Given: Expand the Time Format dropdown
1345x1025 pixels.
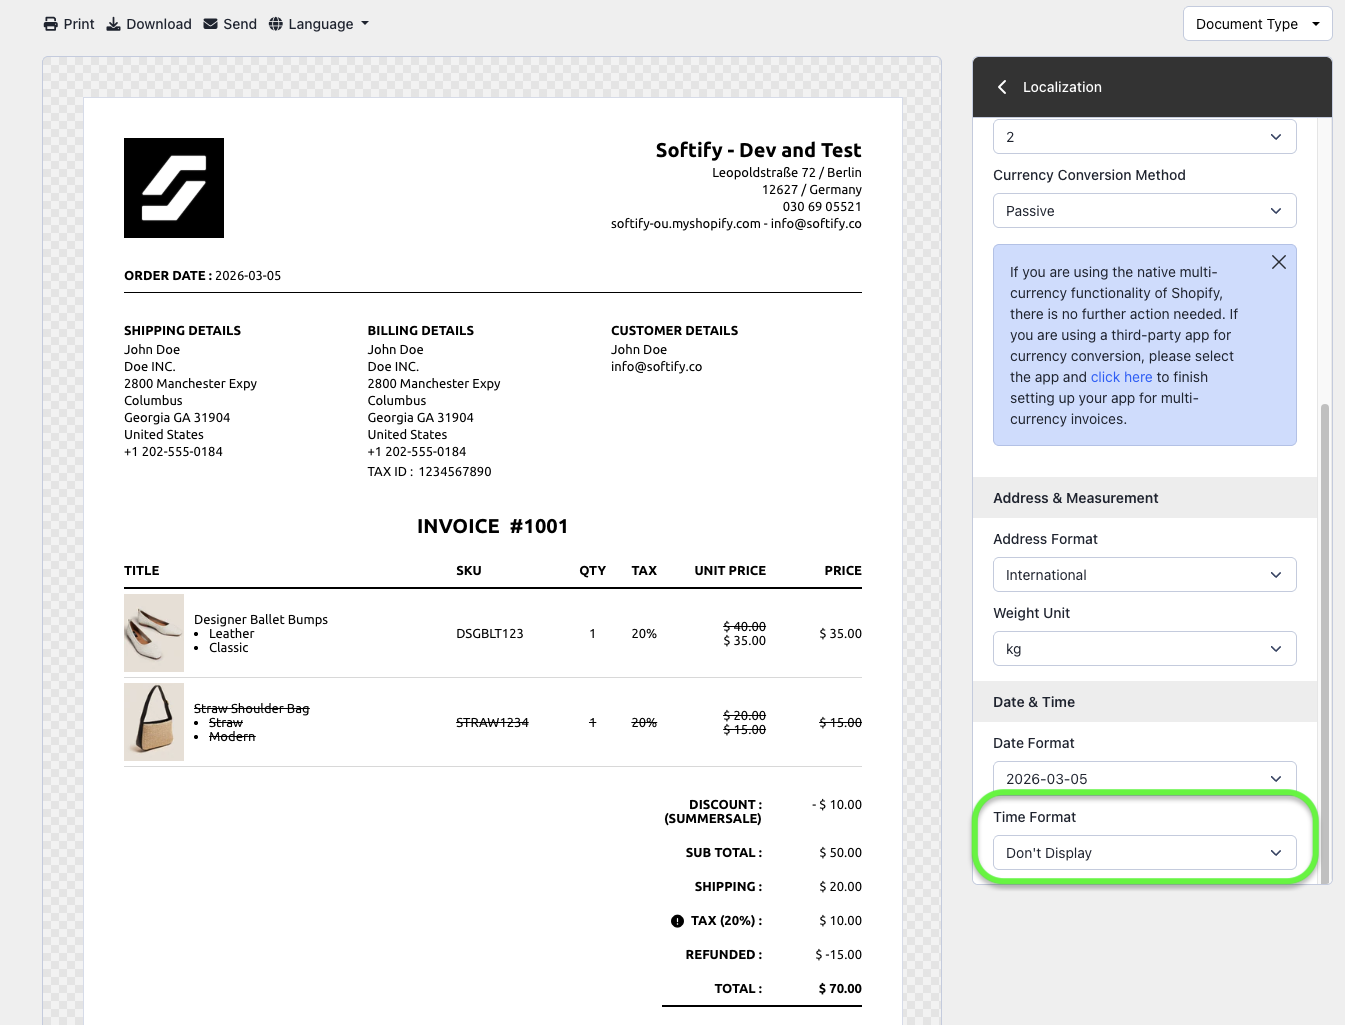Looking at the screenshot, I should point(1144,853).
